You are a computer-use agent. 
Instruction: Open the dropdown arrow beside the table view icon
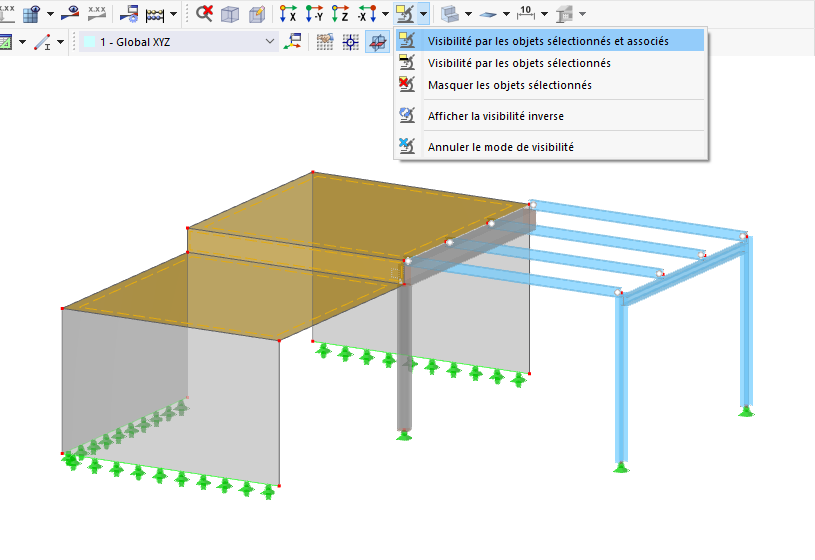click(50, 14)
